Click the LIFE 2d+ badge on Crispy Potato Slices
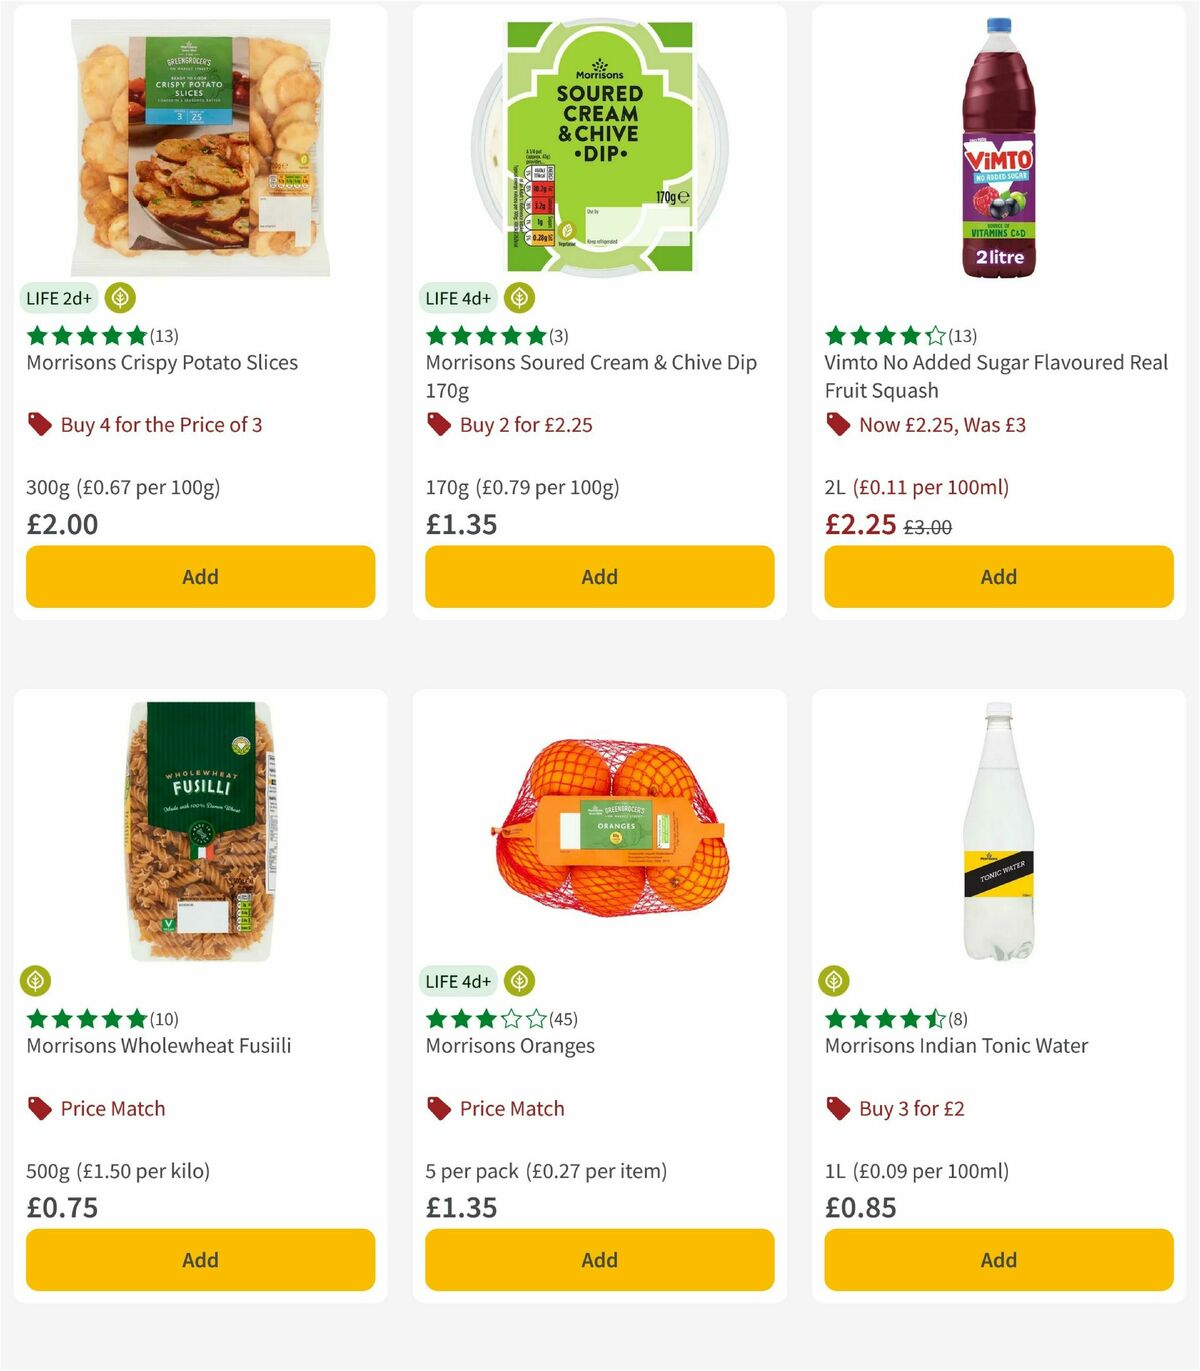The width and height of the screenshot is (1200, 1371). pos(58,297)
